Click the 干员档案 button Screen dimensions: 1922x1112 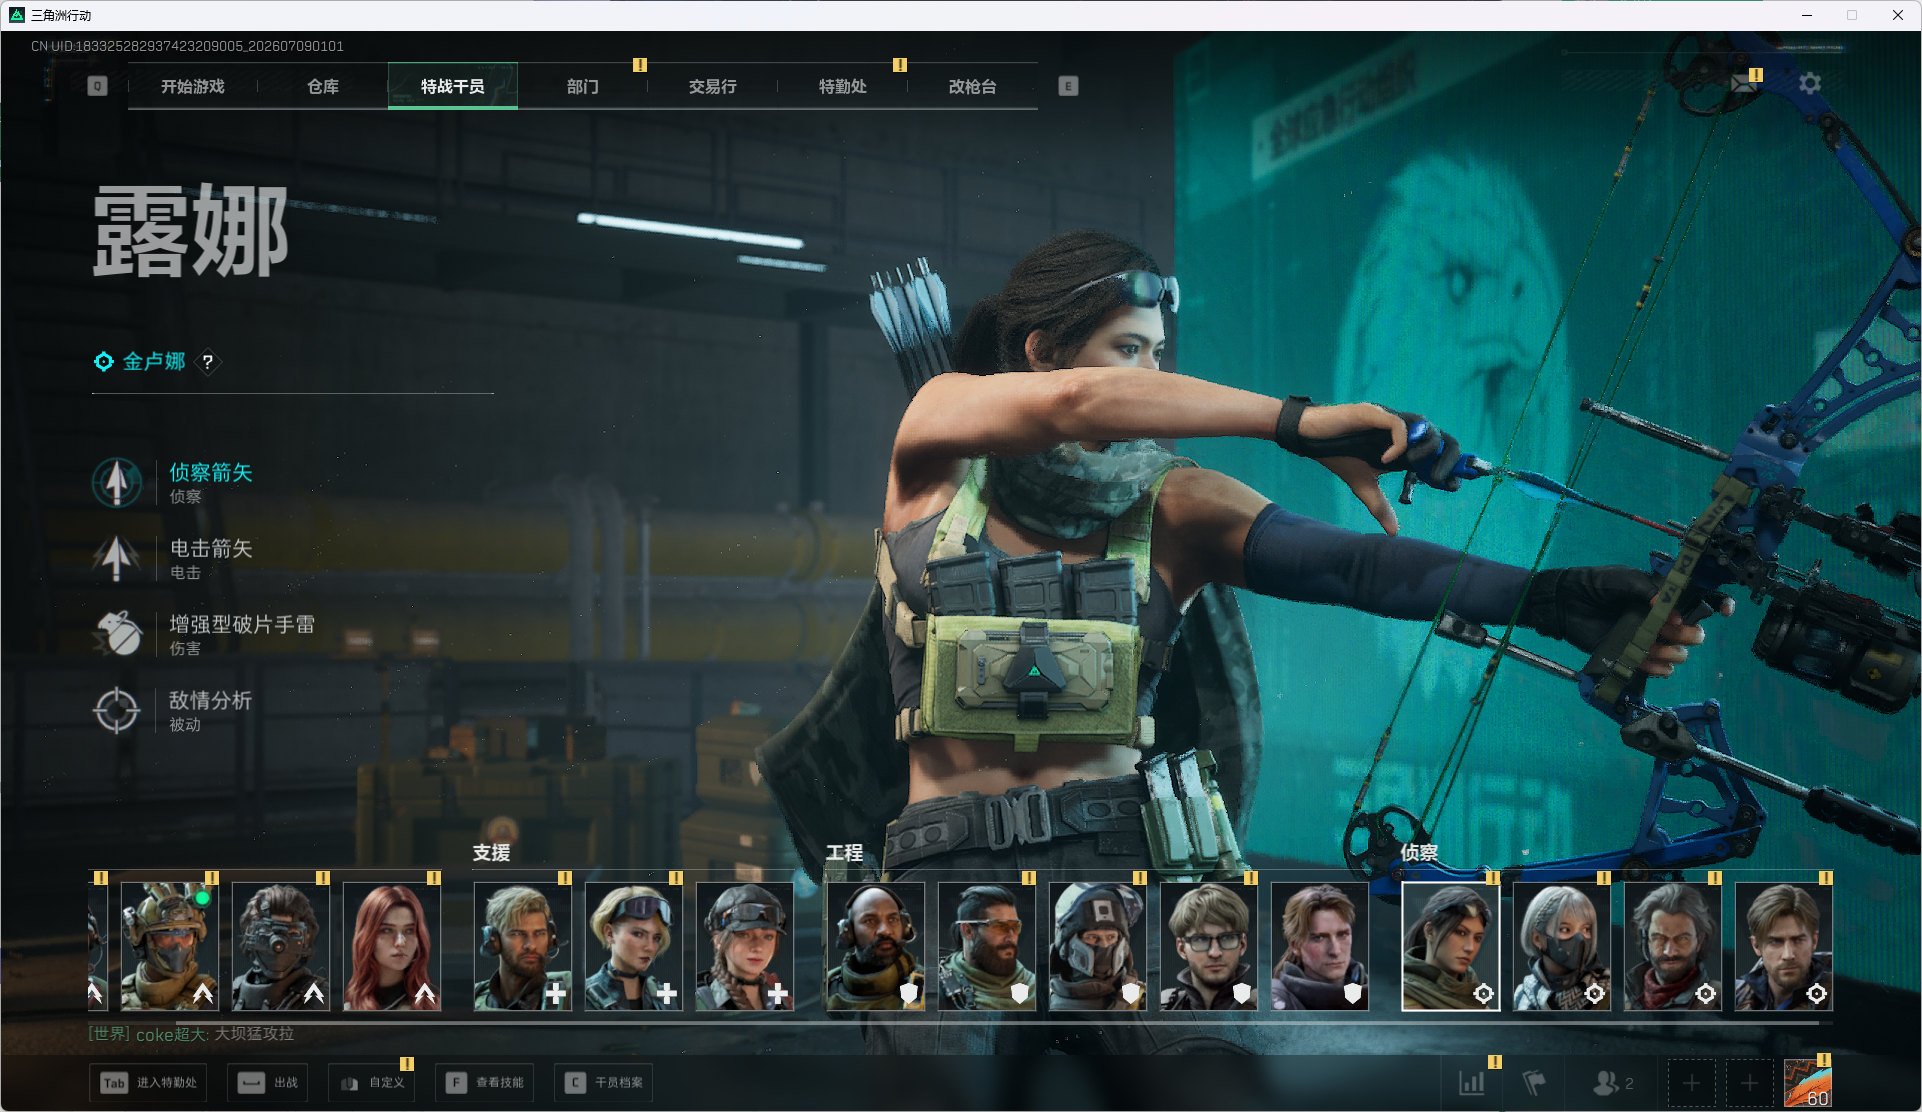point(604,1083)
